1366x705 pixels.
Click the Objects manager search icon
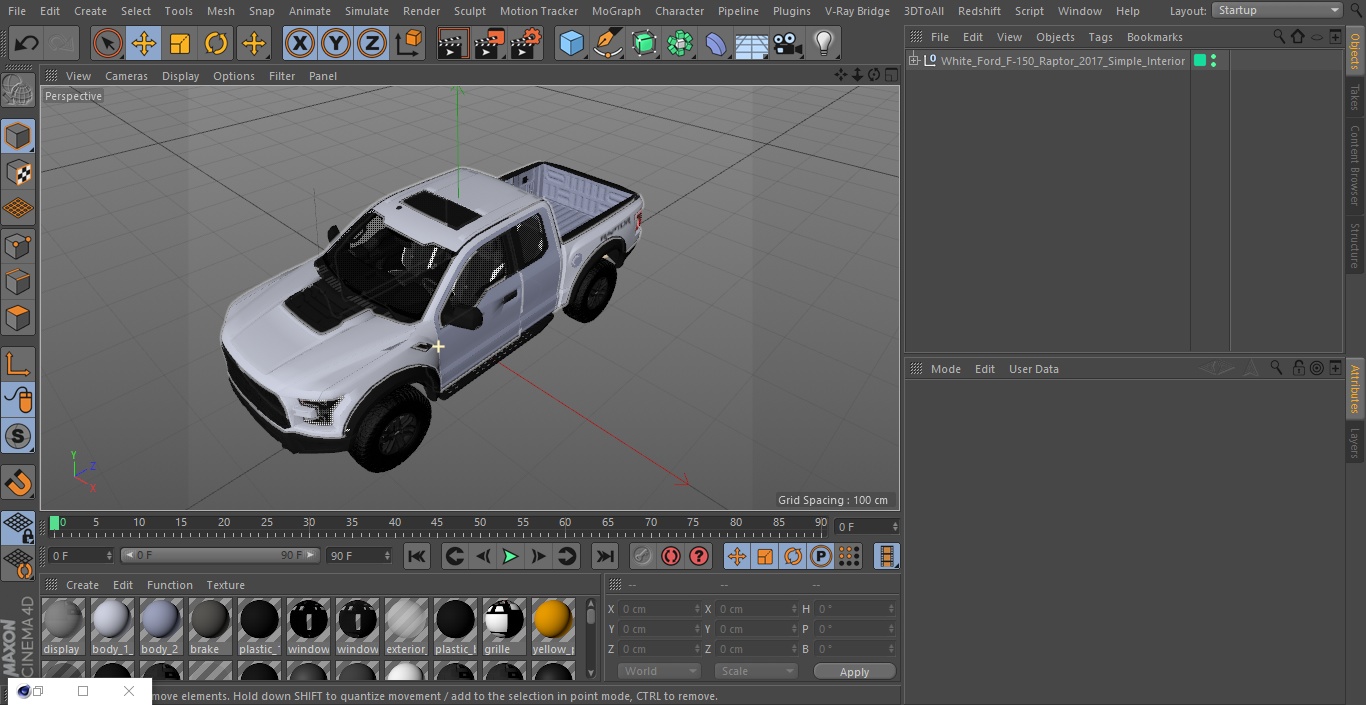tap(1278, 36)
